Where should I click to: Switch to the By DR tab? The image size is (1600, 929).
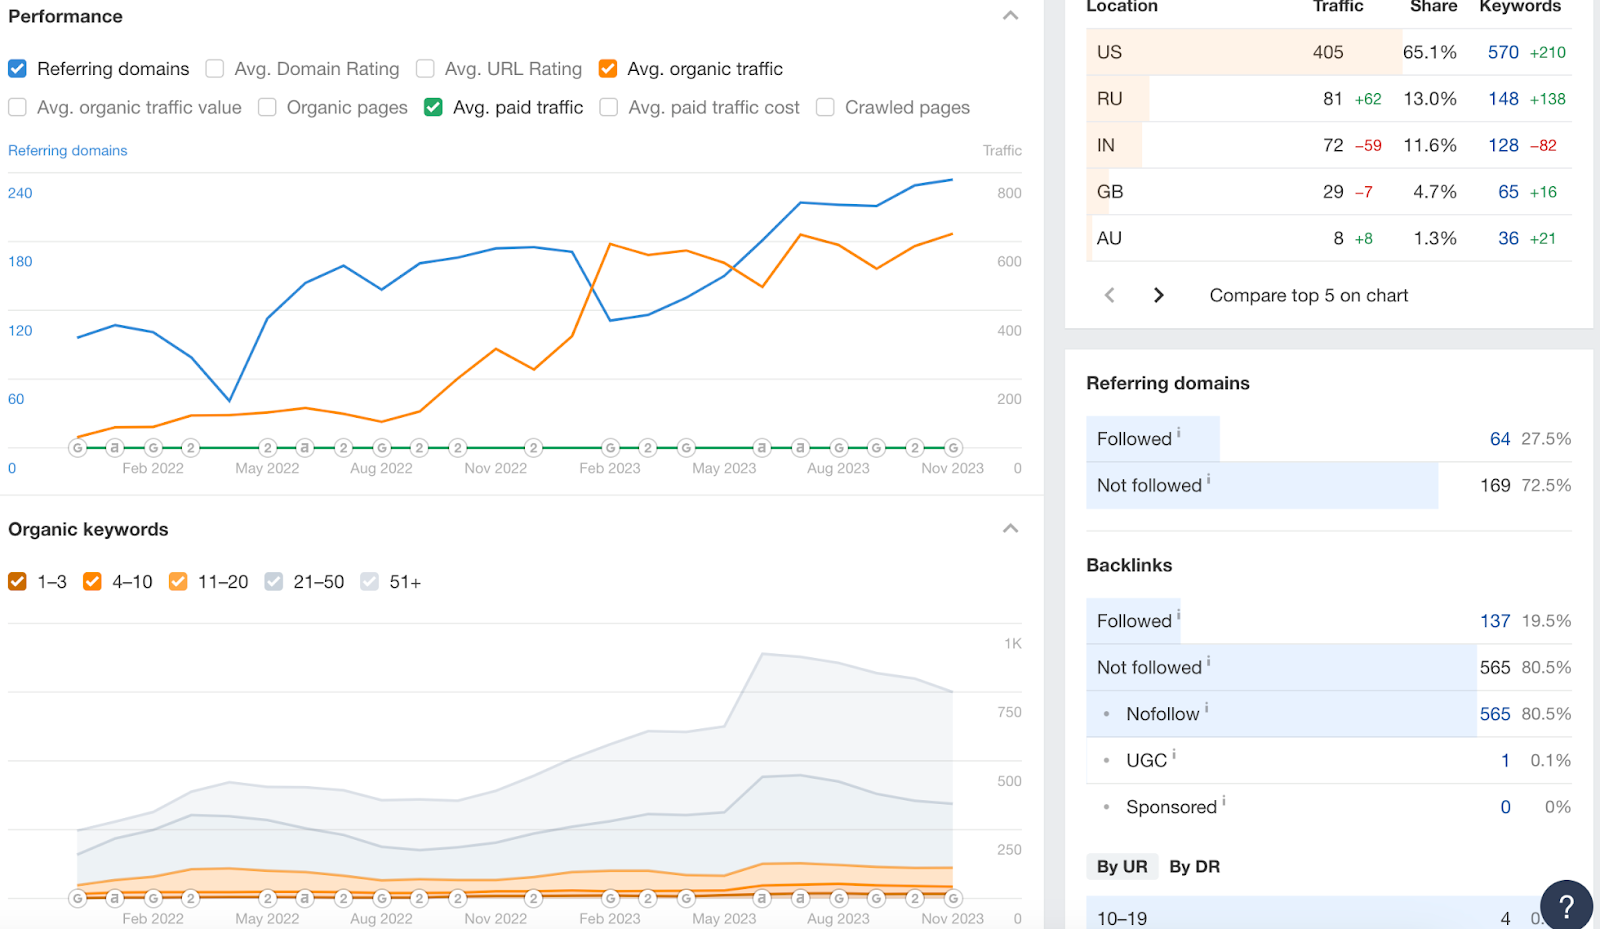pos(1194,866)
